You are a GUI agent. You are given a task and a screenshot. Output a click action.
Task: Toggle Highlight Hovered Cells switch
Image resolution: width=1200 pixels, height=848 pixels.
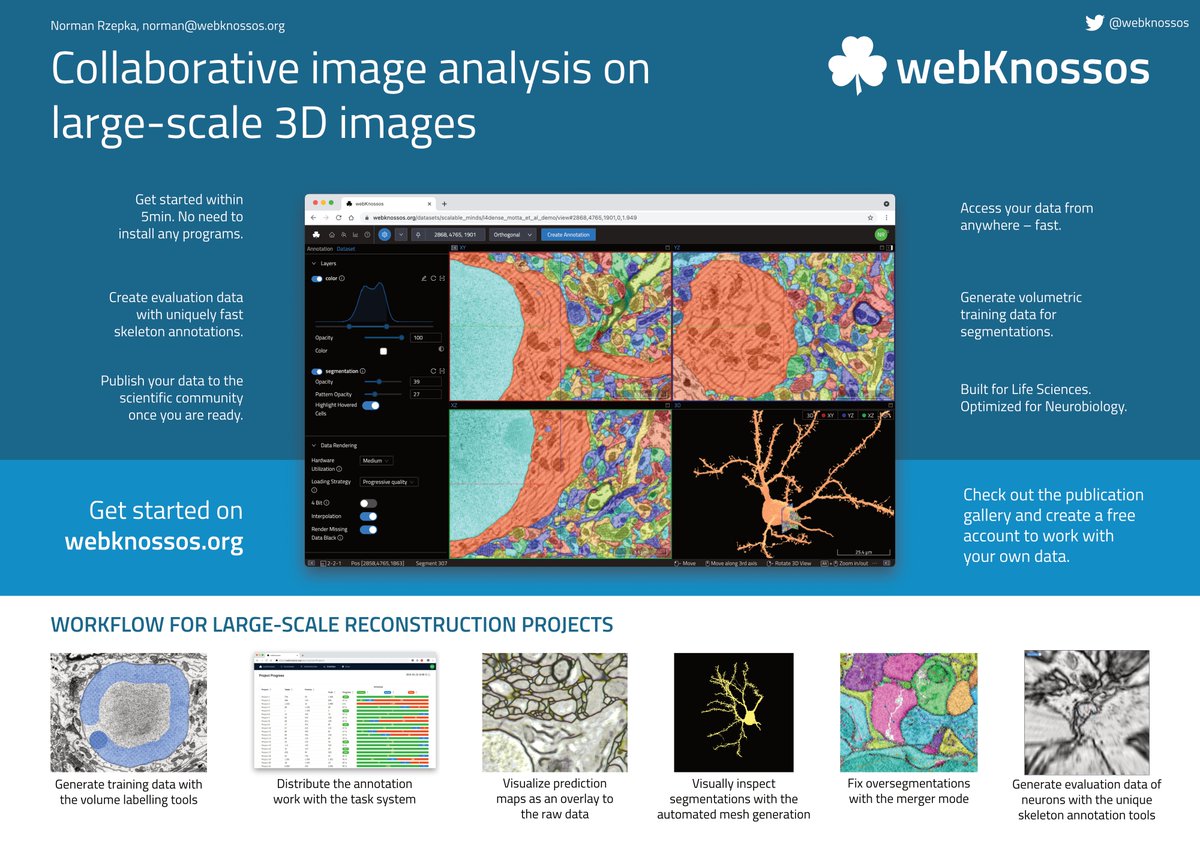point(371,405)
